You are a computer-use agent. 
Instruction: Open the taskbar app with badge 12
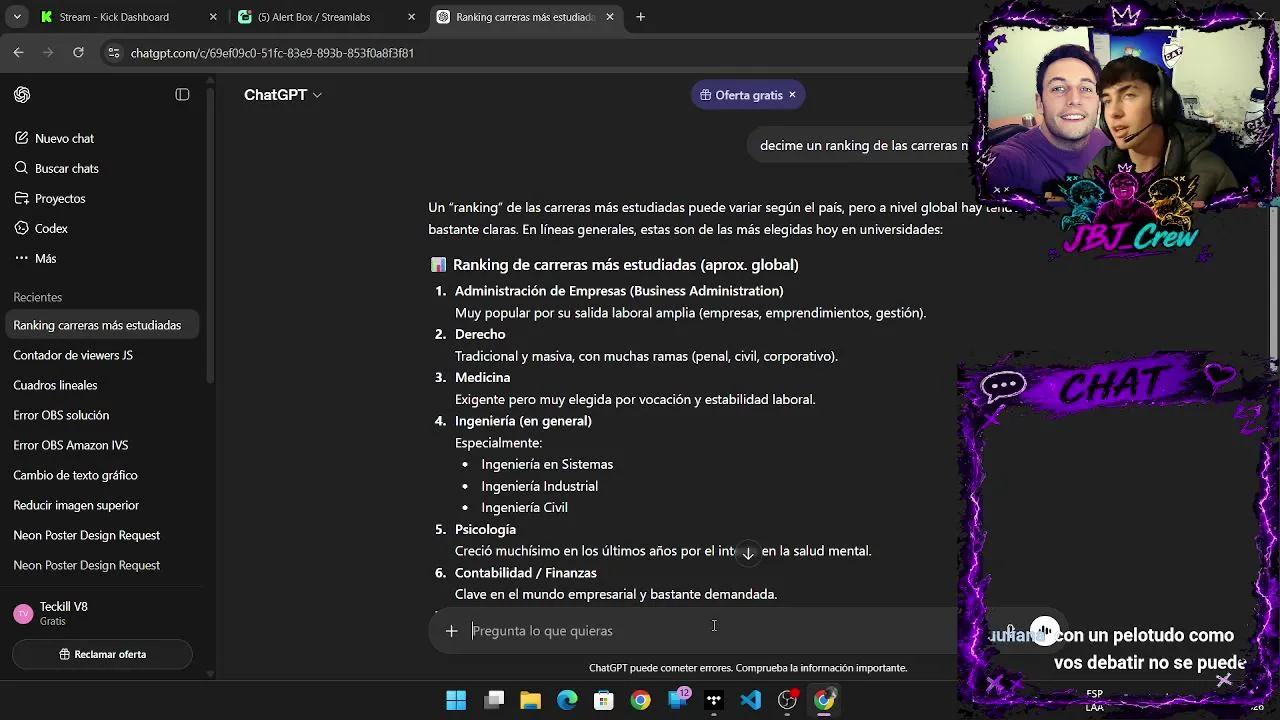coord(678,699)
